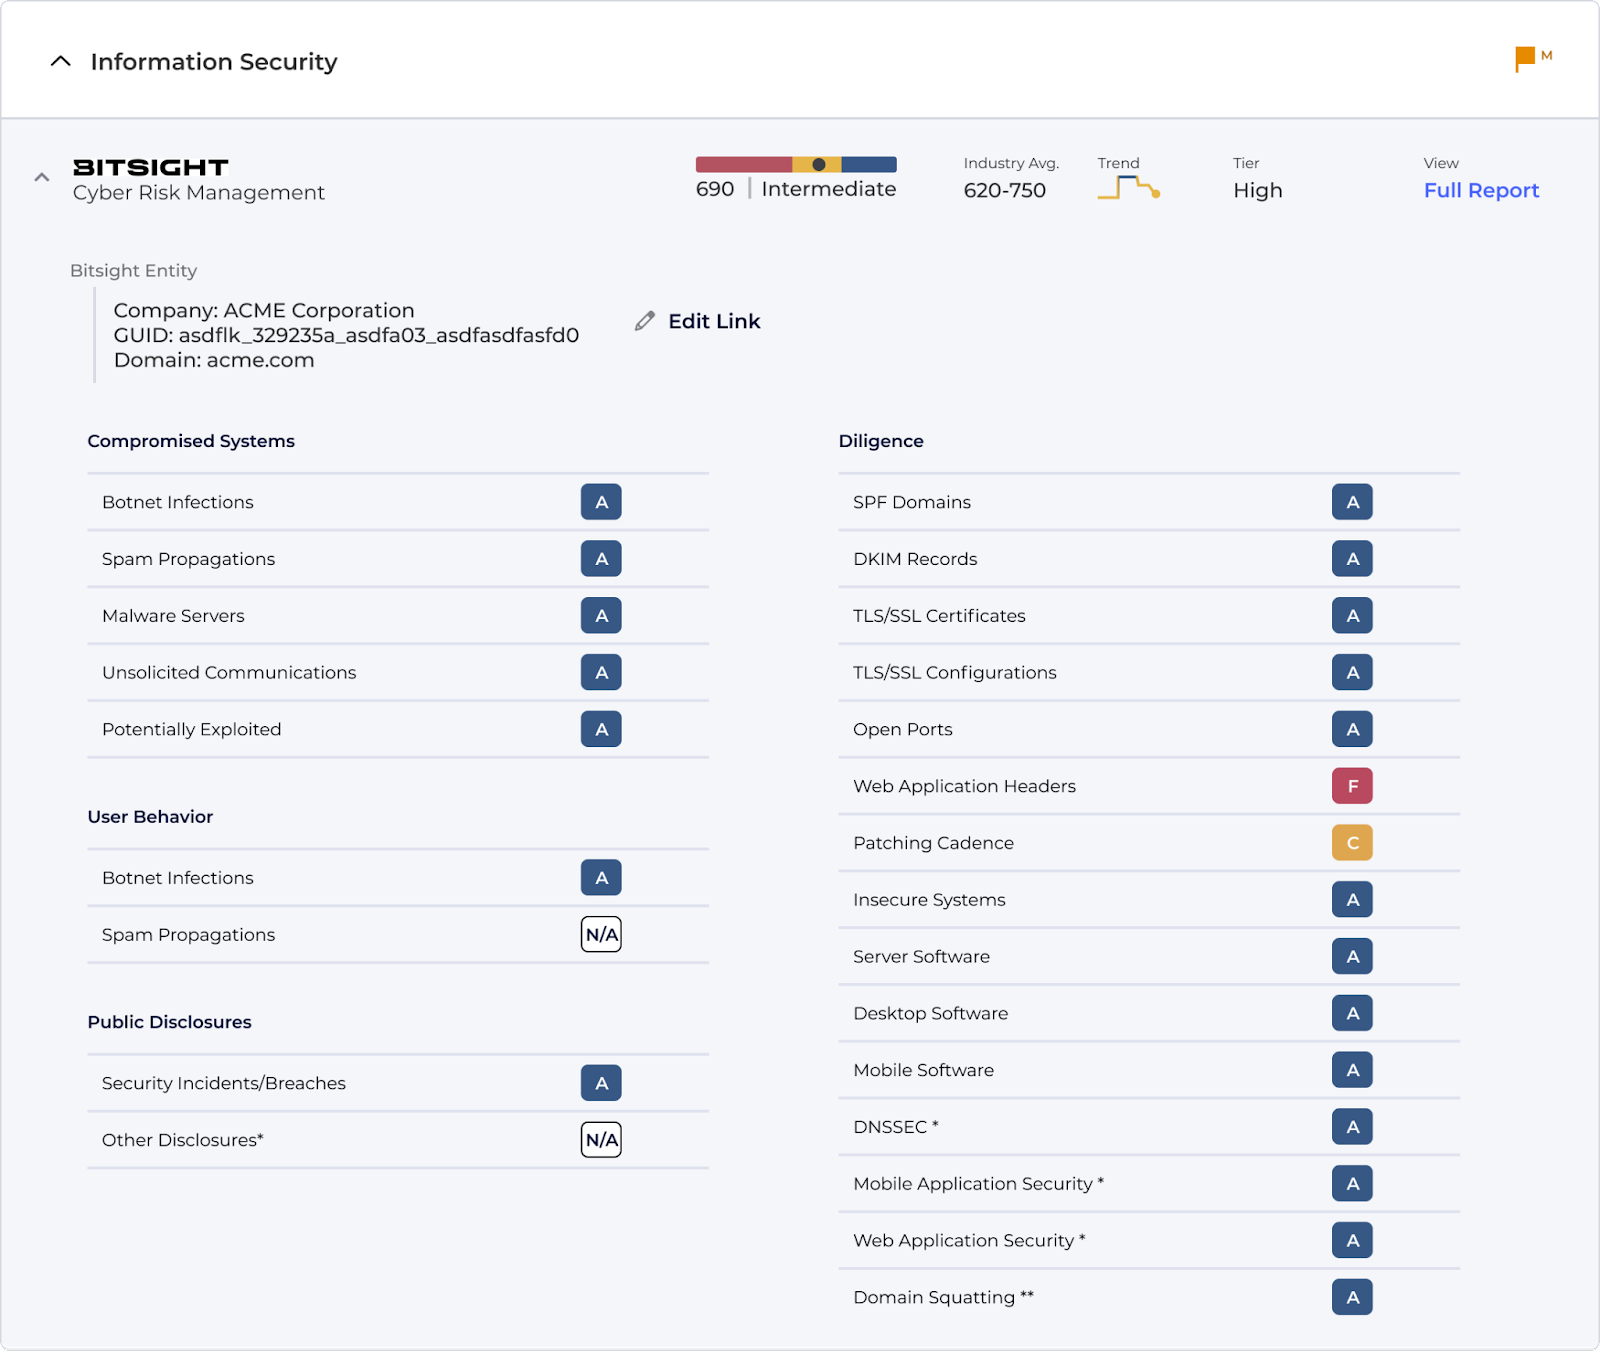
Task: Select the Edit Link pencil icon
Action: (x=644, y=321)
